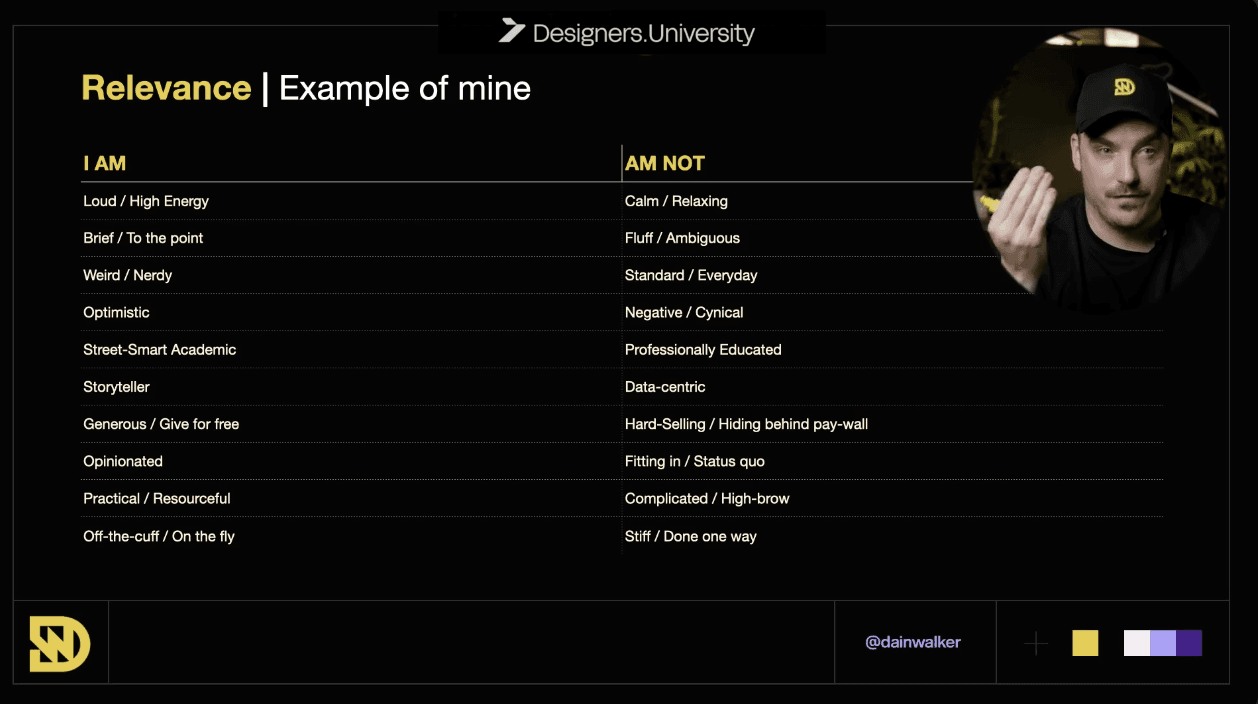Click the AM NOT column header
Image resolution: width=1258 pixels, height=704 pixels.
(665, 163)
